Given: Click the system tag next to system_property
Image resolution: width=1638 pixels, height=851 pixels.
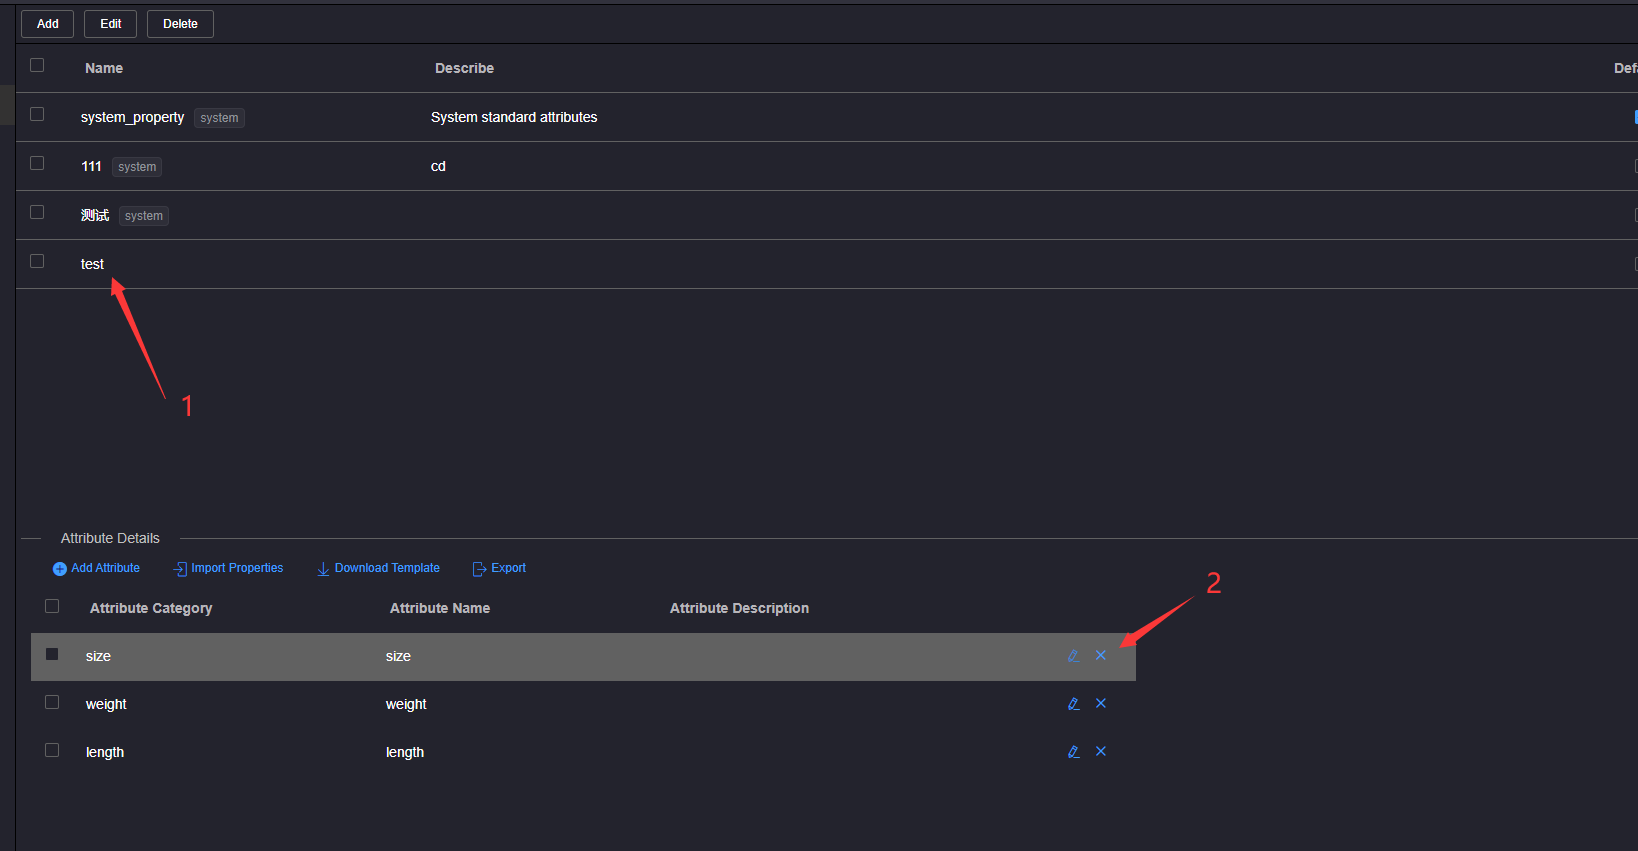Looking at the screenshot, I should coord(219,118).
